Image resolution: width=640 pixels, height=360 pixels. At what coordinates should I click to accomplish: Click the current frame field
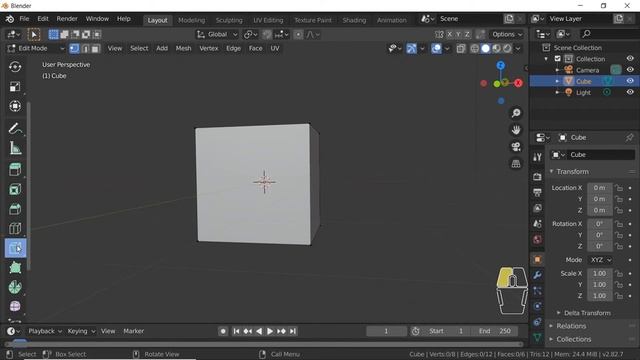tap(386, 331)
